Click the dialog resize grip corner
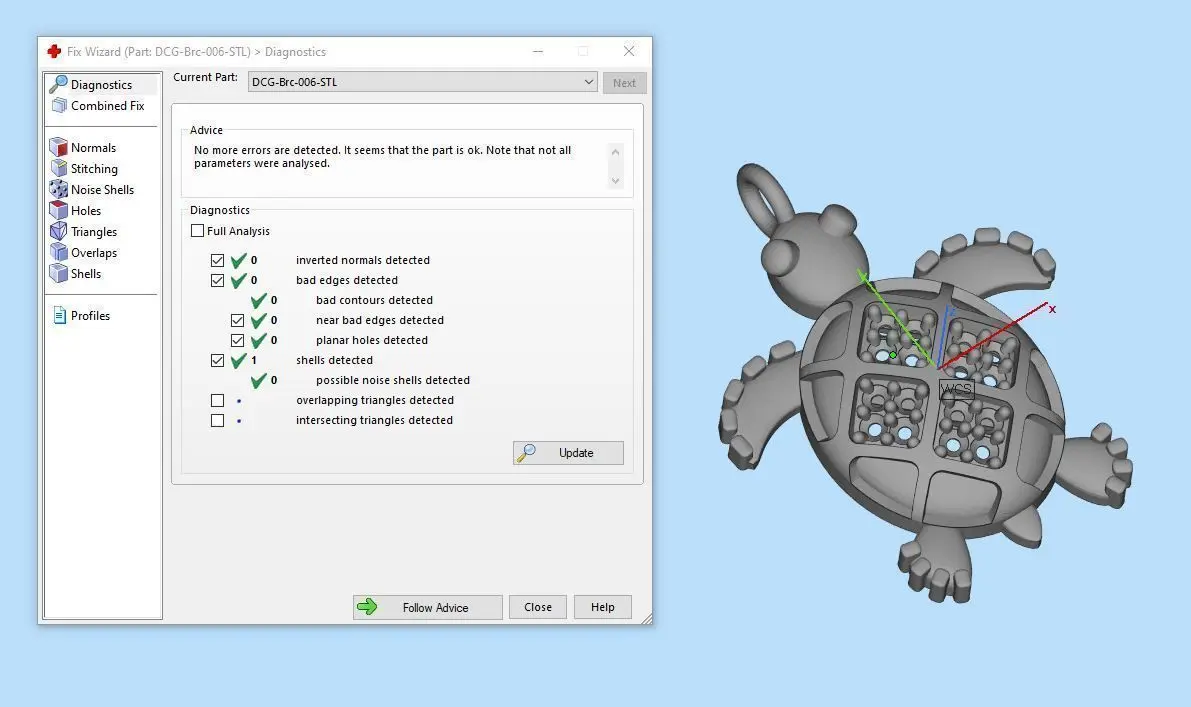The width and height of the screenshot is (1191, 707). (646, 619)
